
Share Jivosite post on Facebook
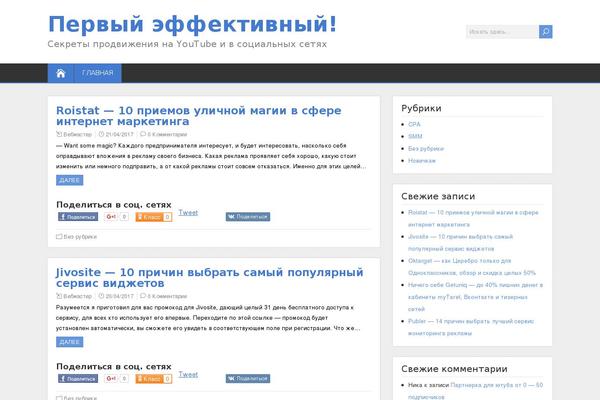(78, 379)
